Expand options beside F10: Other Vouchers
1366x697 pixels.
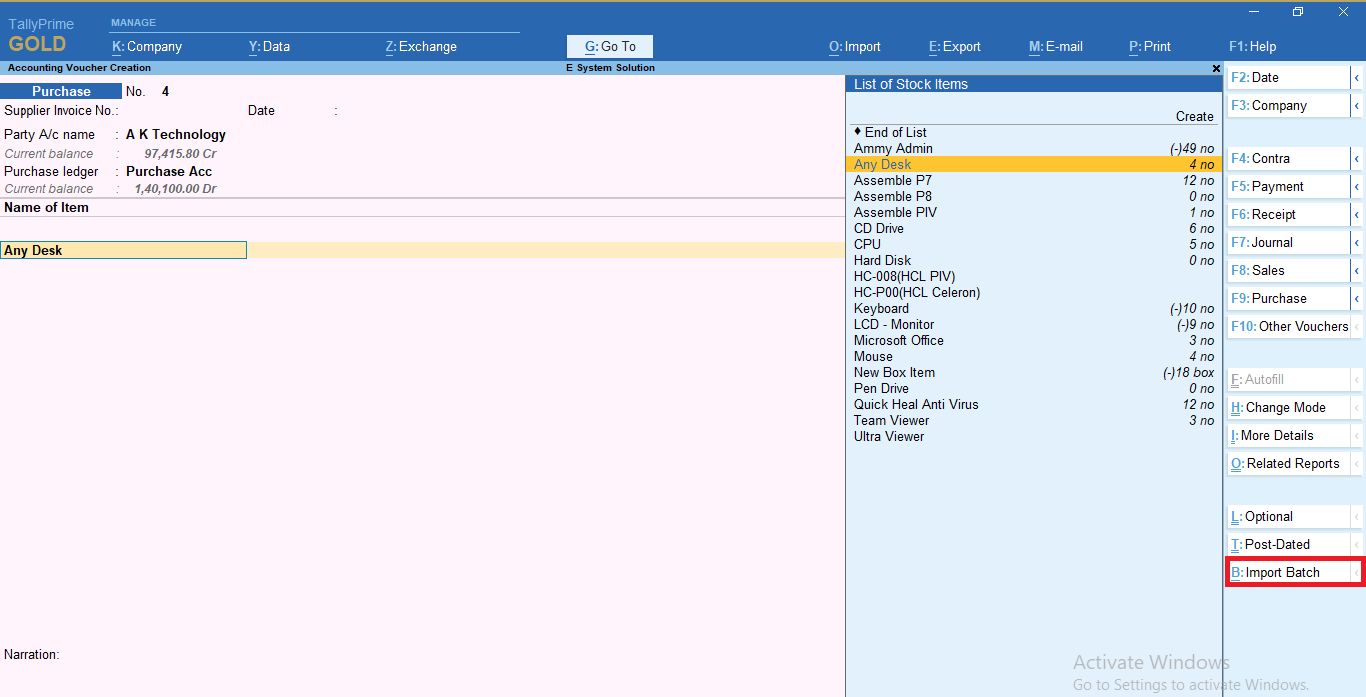click(x=1358, y=326)
